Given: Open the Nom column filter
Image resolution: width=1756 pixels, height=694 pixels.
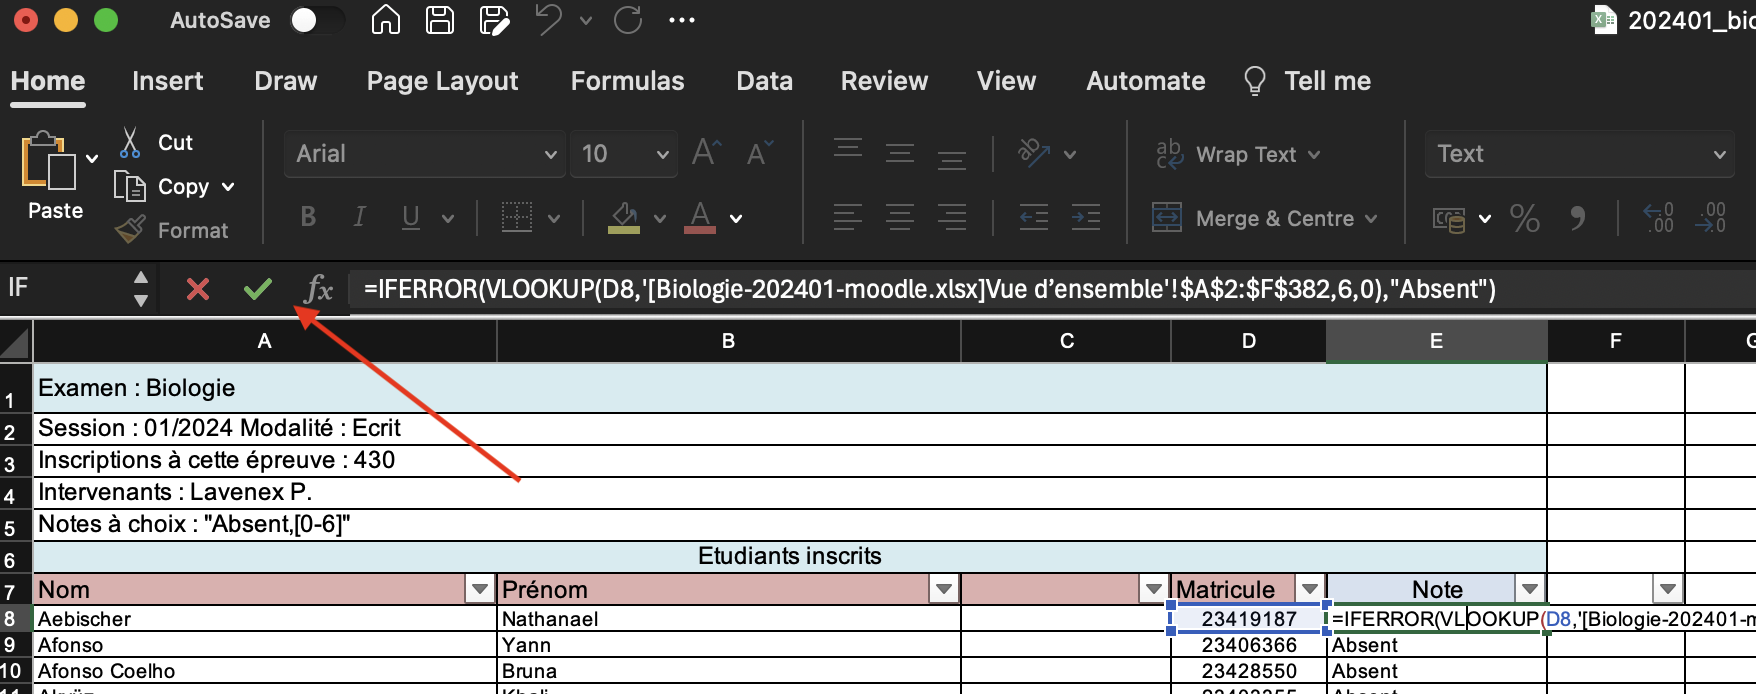Looking at the screenshot, I should tap(480, 589).
